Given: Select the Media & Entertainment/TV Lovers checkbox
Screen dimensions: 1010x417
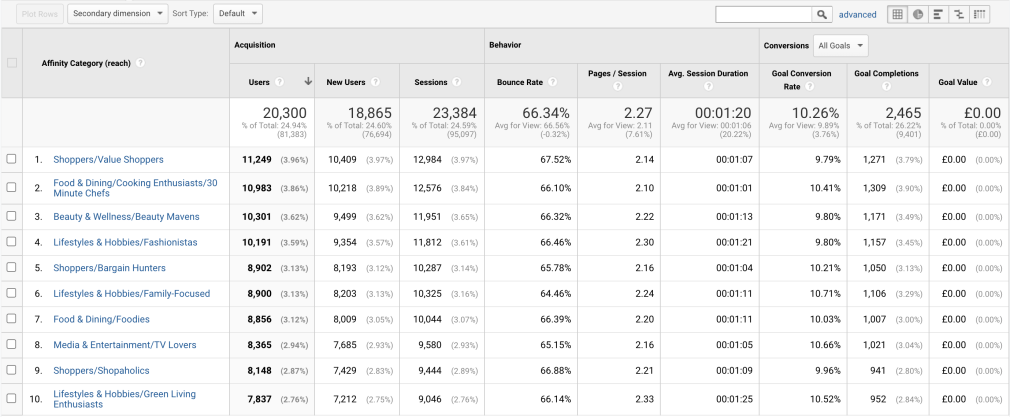Looking at the screenshot, I should click(11, 344).
